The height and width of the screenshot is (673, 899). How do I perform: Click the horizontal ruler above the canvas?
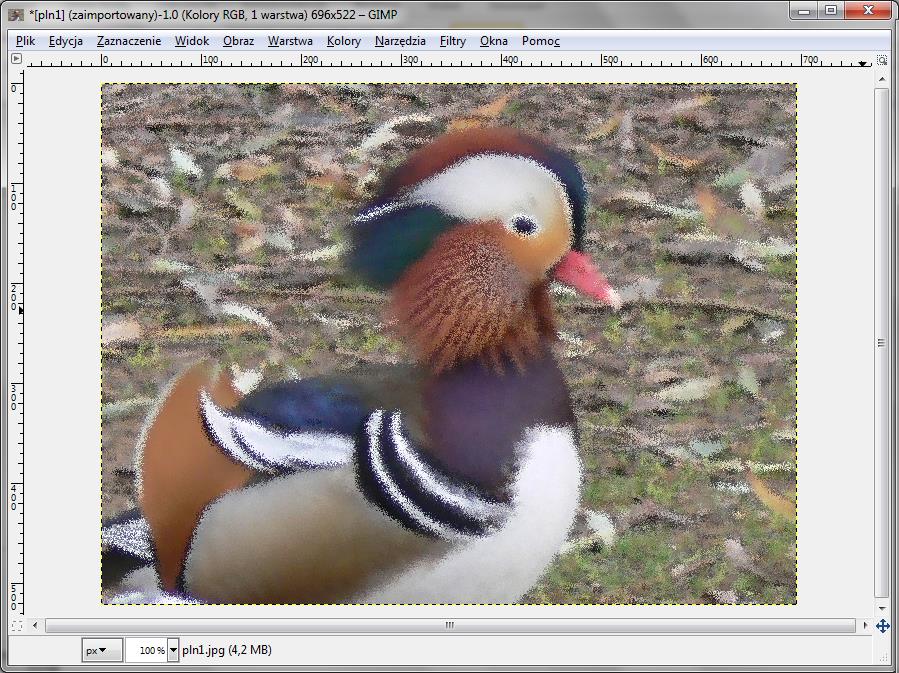(x=449, y=60)
